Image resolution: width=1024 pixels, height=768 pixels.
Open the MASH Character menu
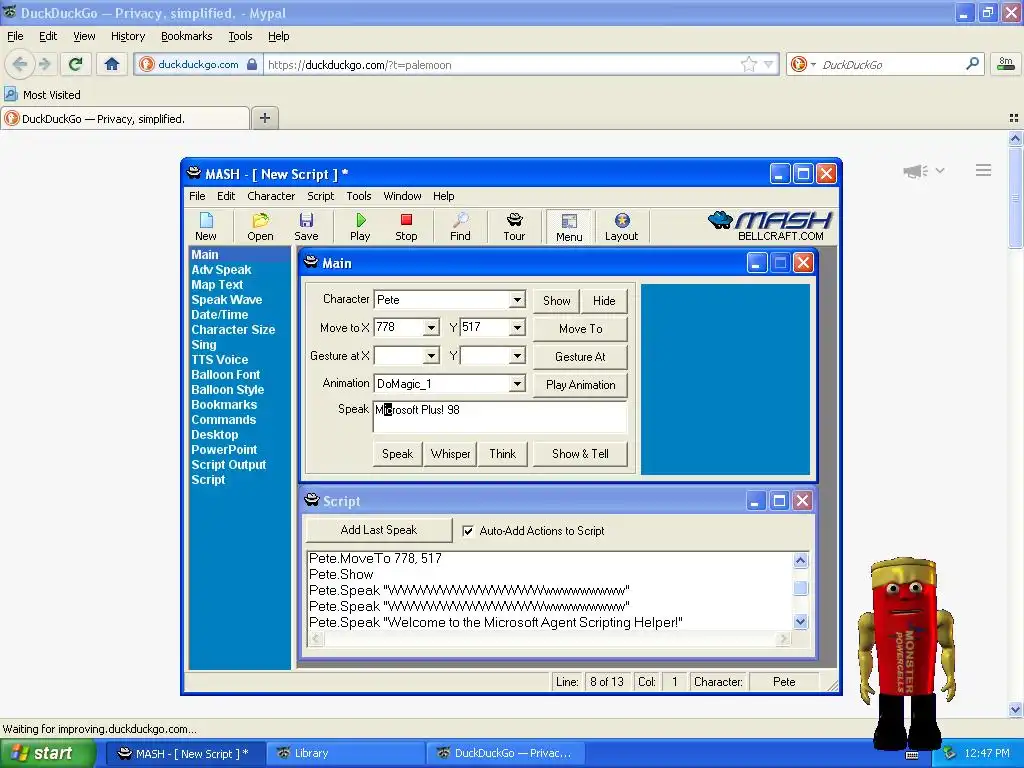271,196
